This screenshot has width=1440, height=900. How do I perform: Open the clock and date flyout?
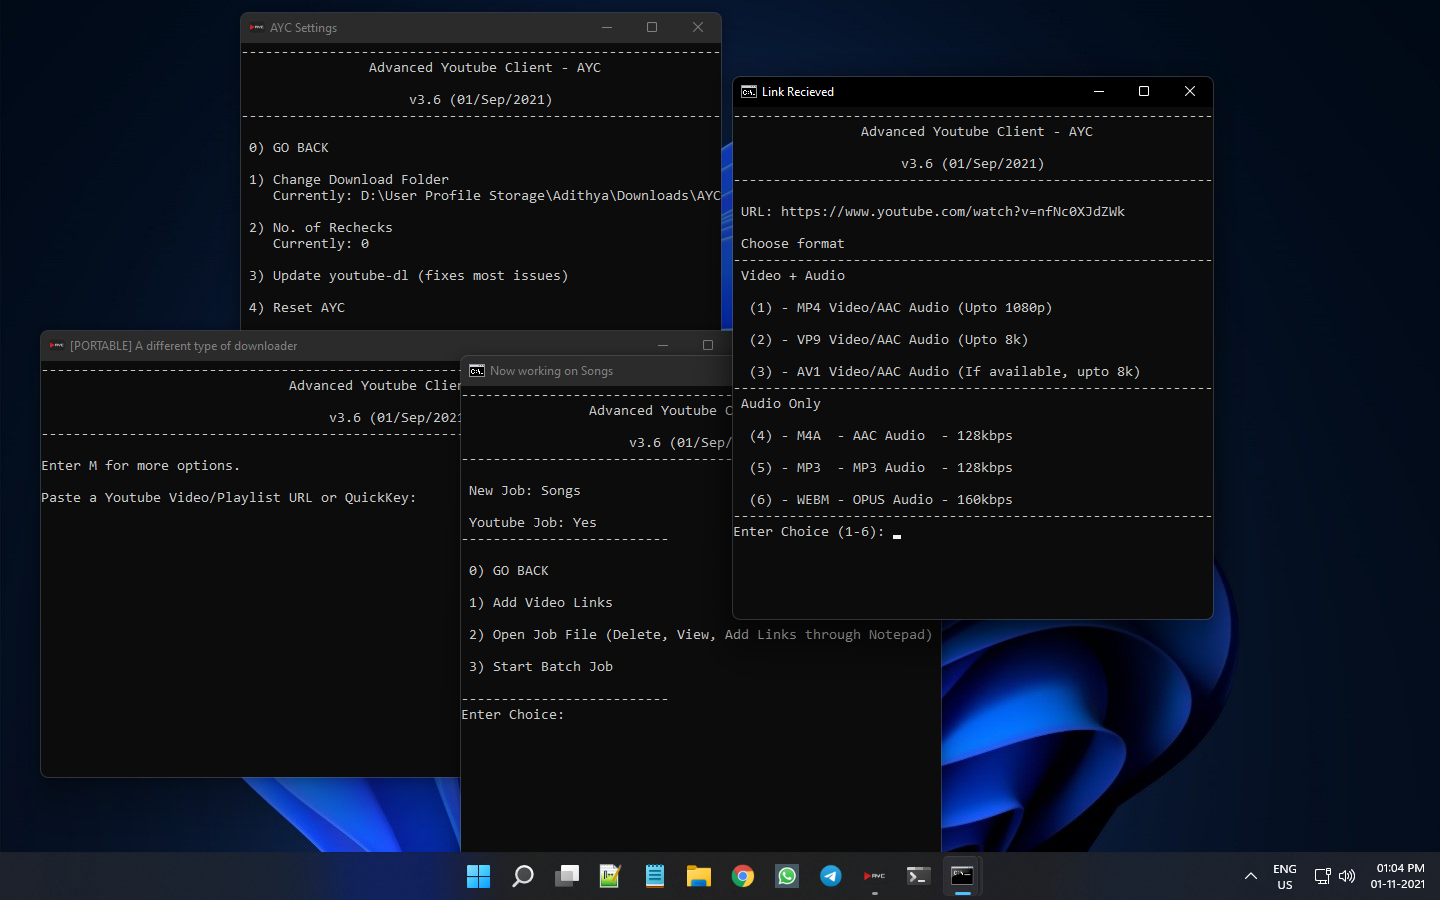point(1398,876)
